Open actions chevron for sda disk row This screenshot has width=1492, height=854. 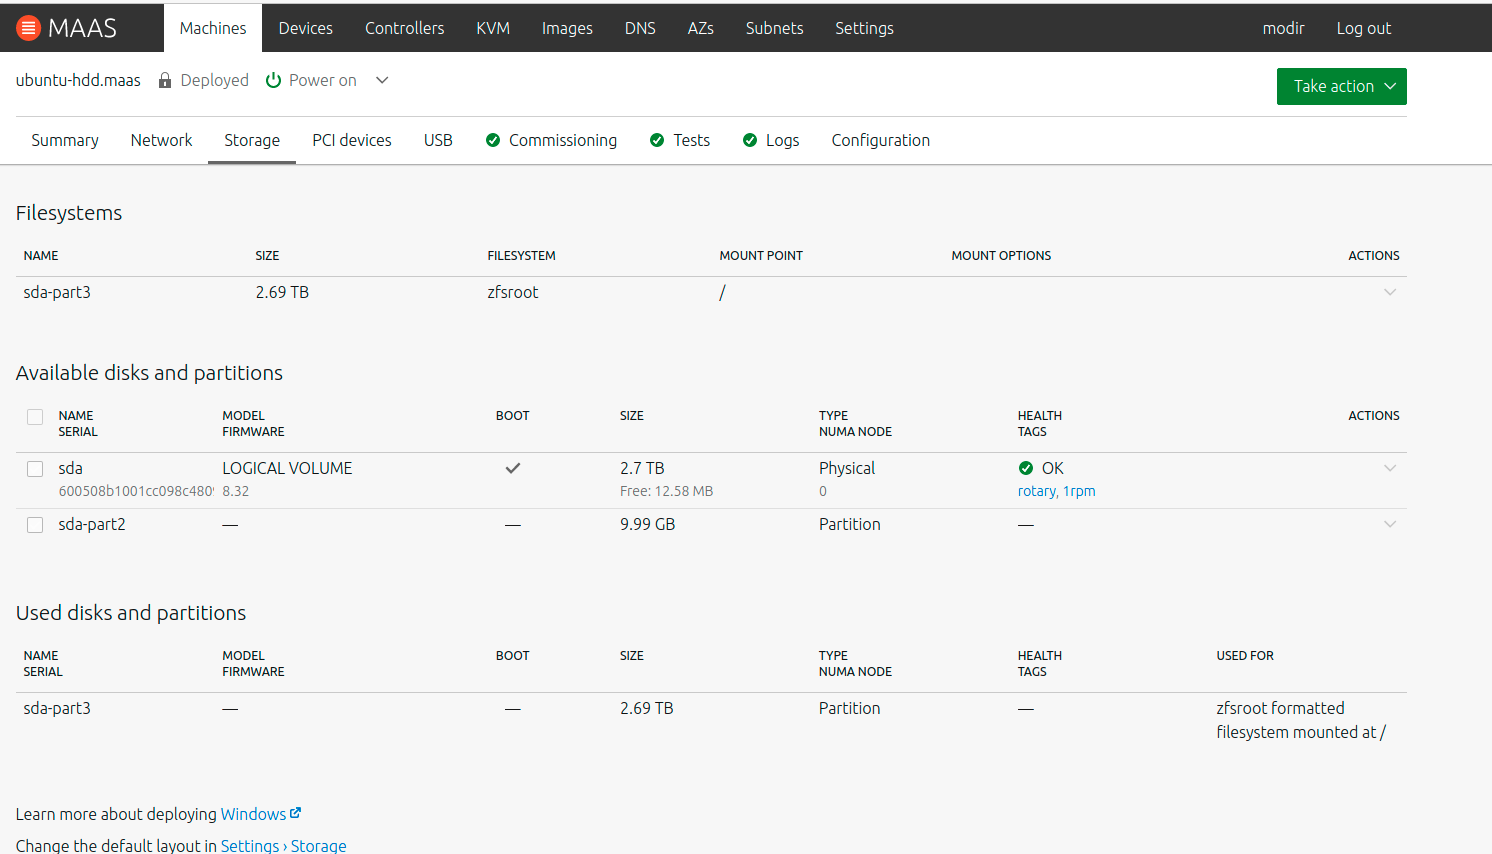[x=1389, y=468]
